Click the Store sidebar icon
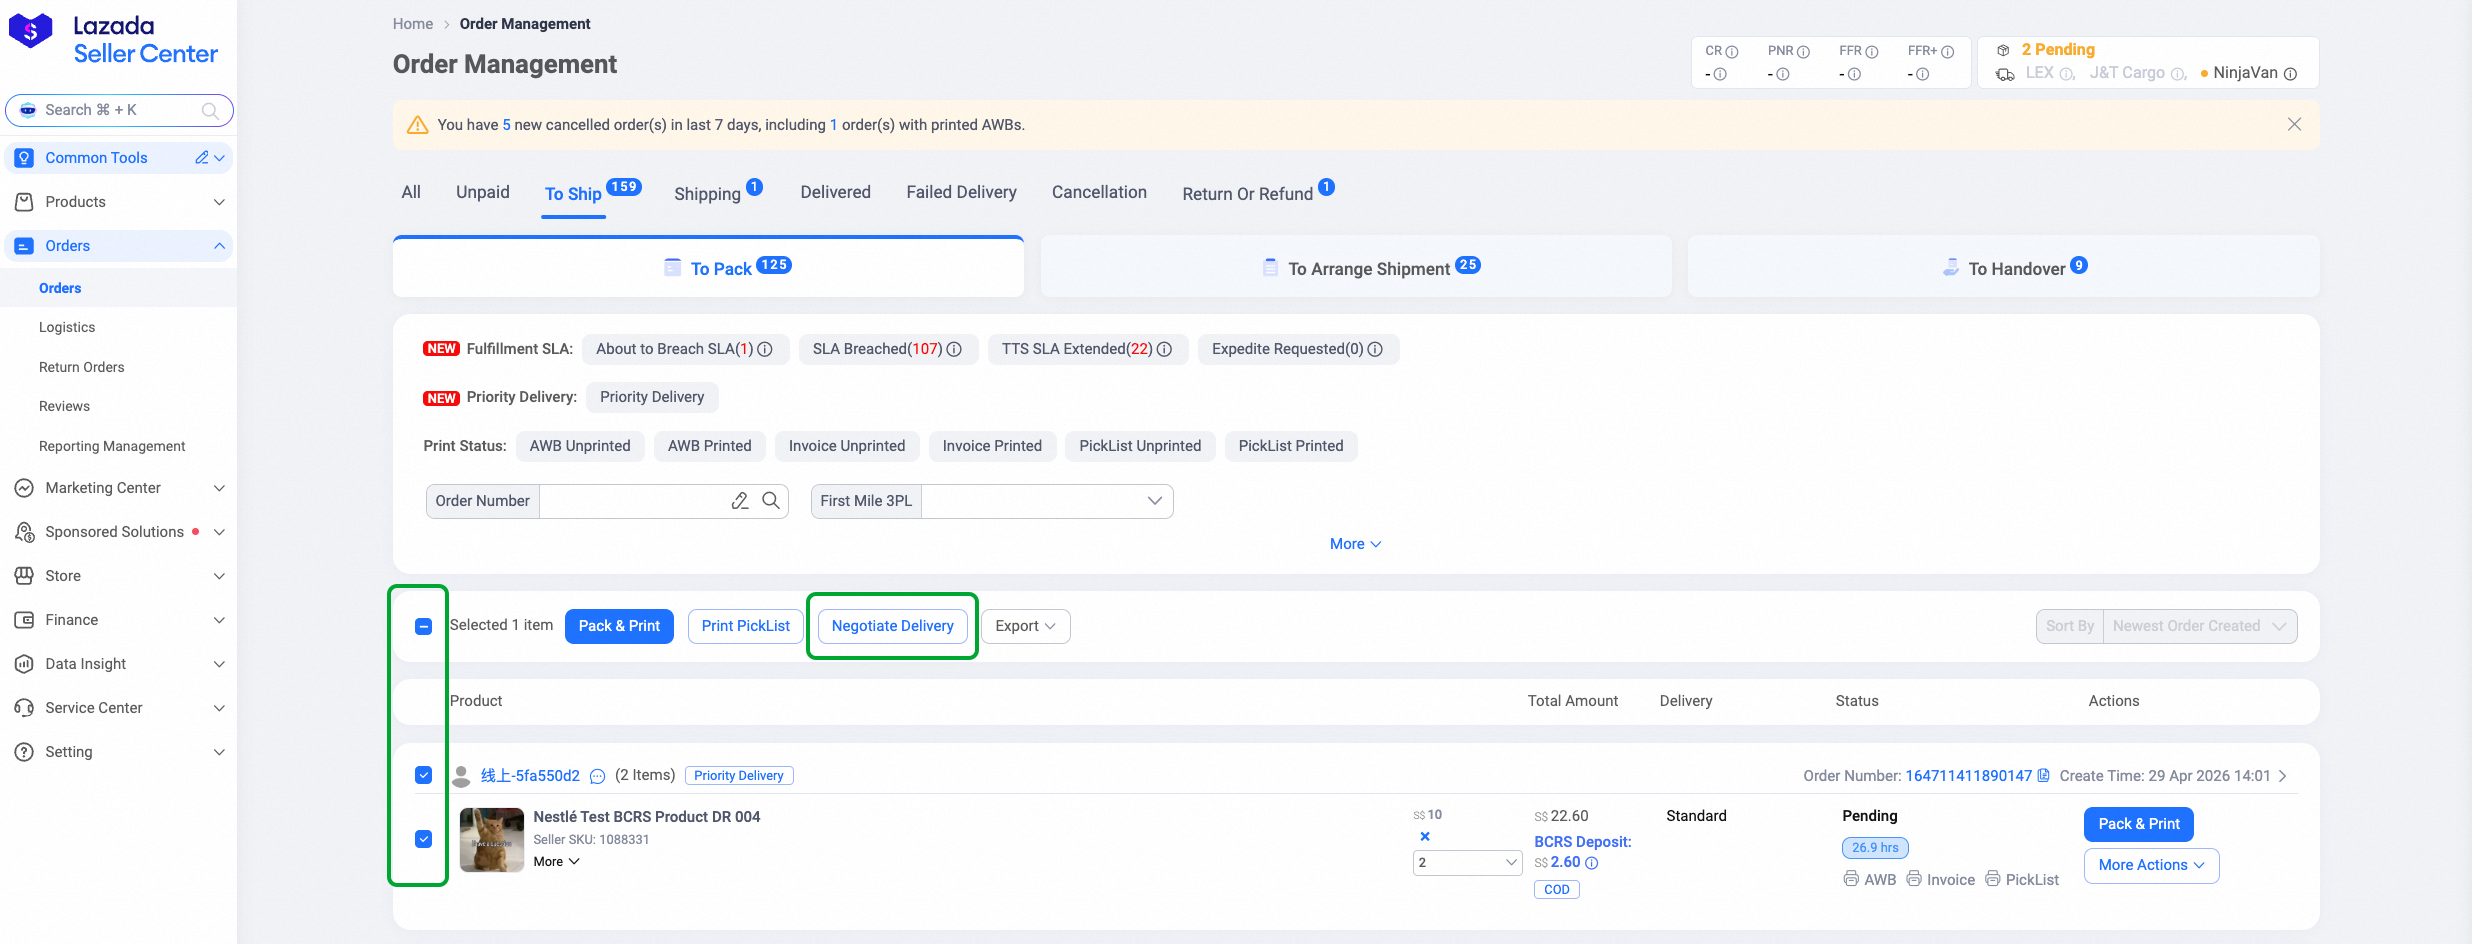 pos(25,576)
